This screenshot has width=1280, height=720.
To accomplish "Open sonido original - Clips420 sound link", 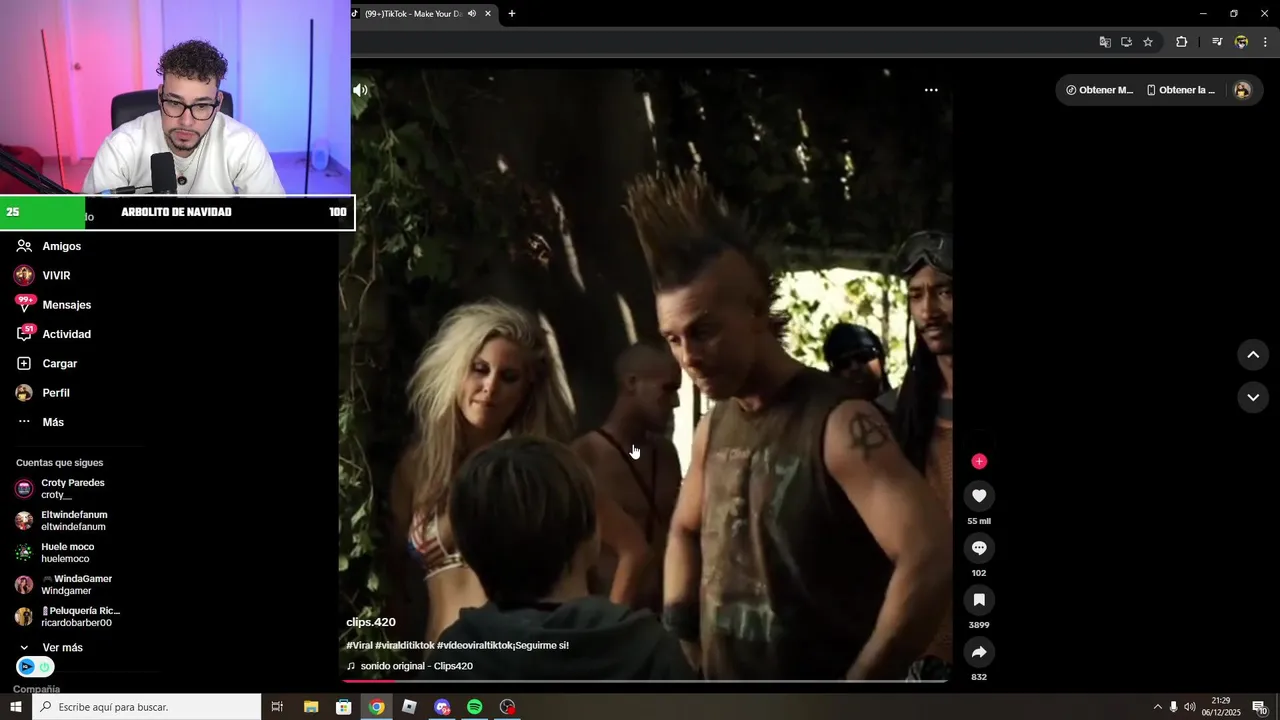I will [x=416, y=666].
